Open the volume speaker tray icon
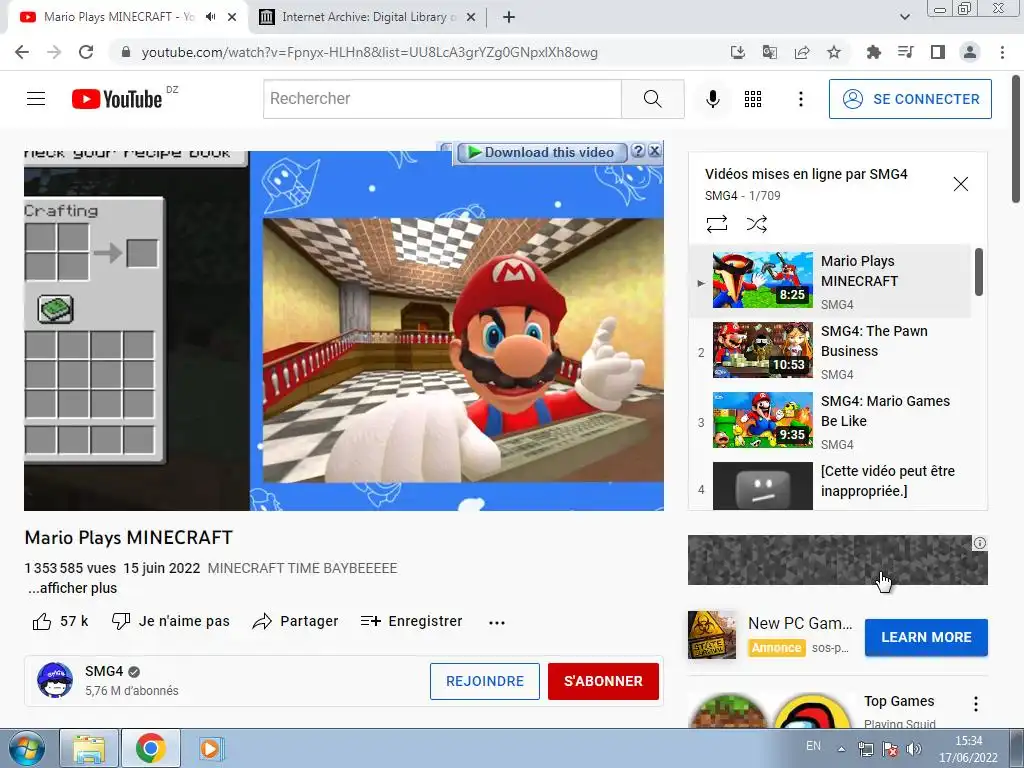The image size is (1024, 768). [914, 749]
